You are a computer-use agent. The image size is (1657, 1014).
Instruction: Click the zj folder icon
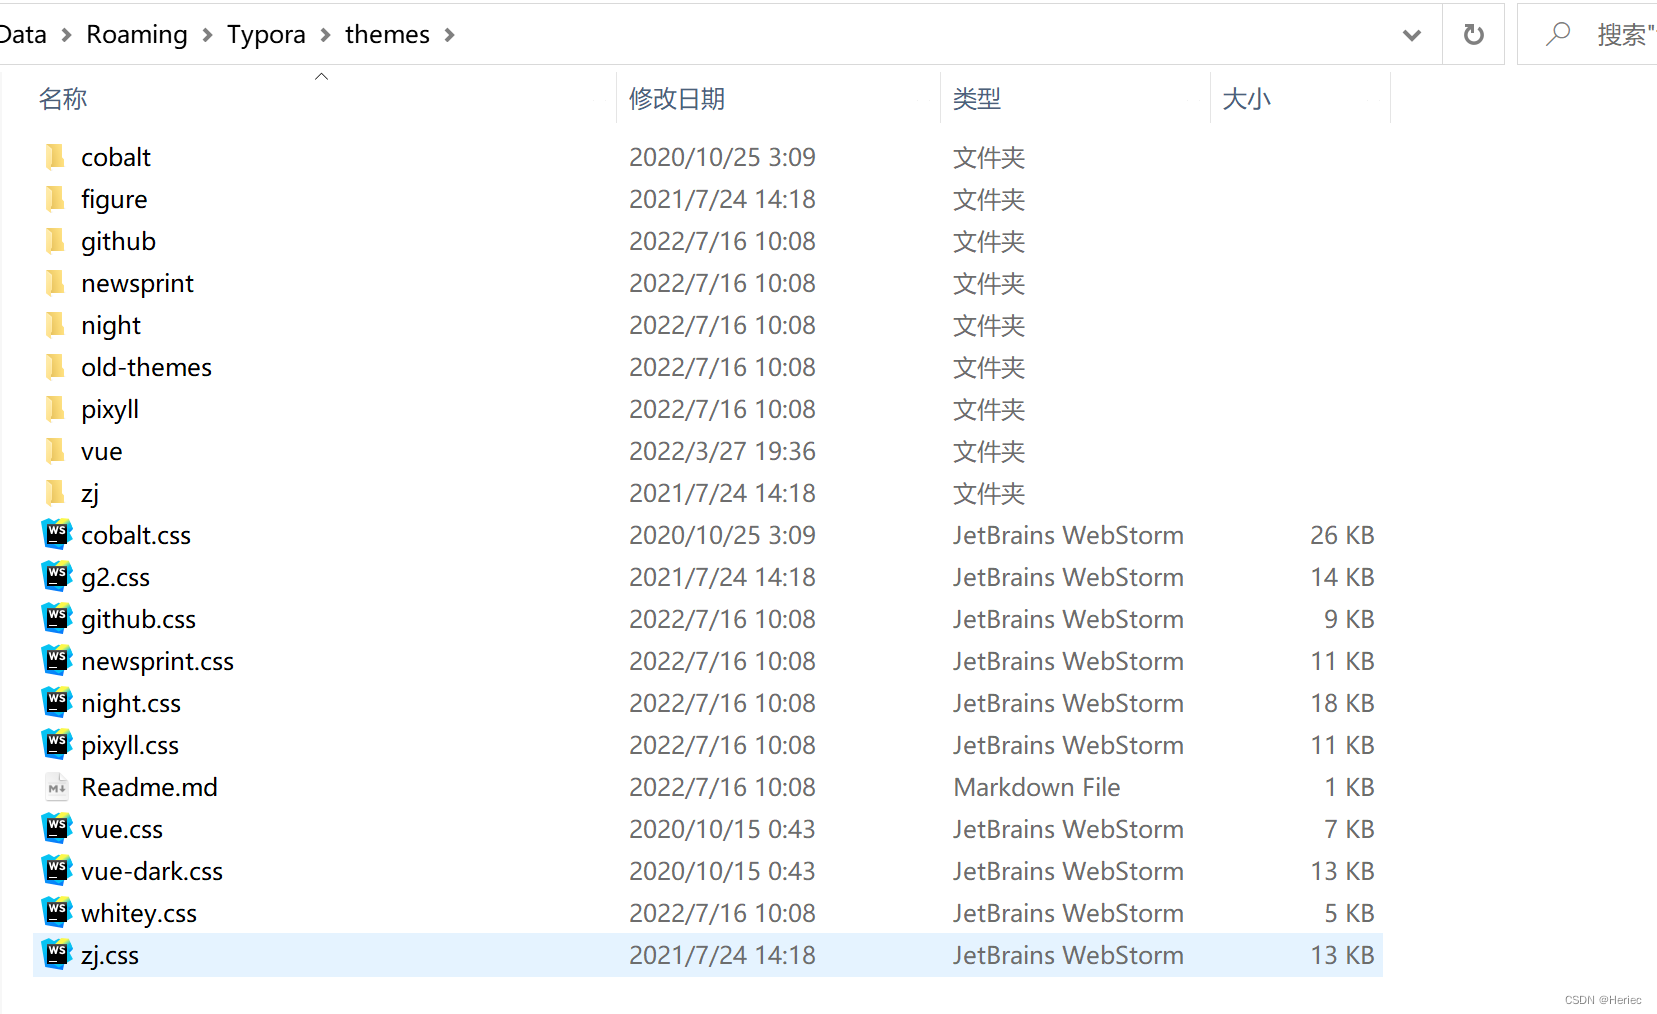tap(55, 493)
